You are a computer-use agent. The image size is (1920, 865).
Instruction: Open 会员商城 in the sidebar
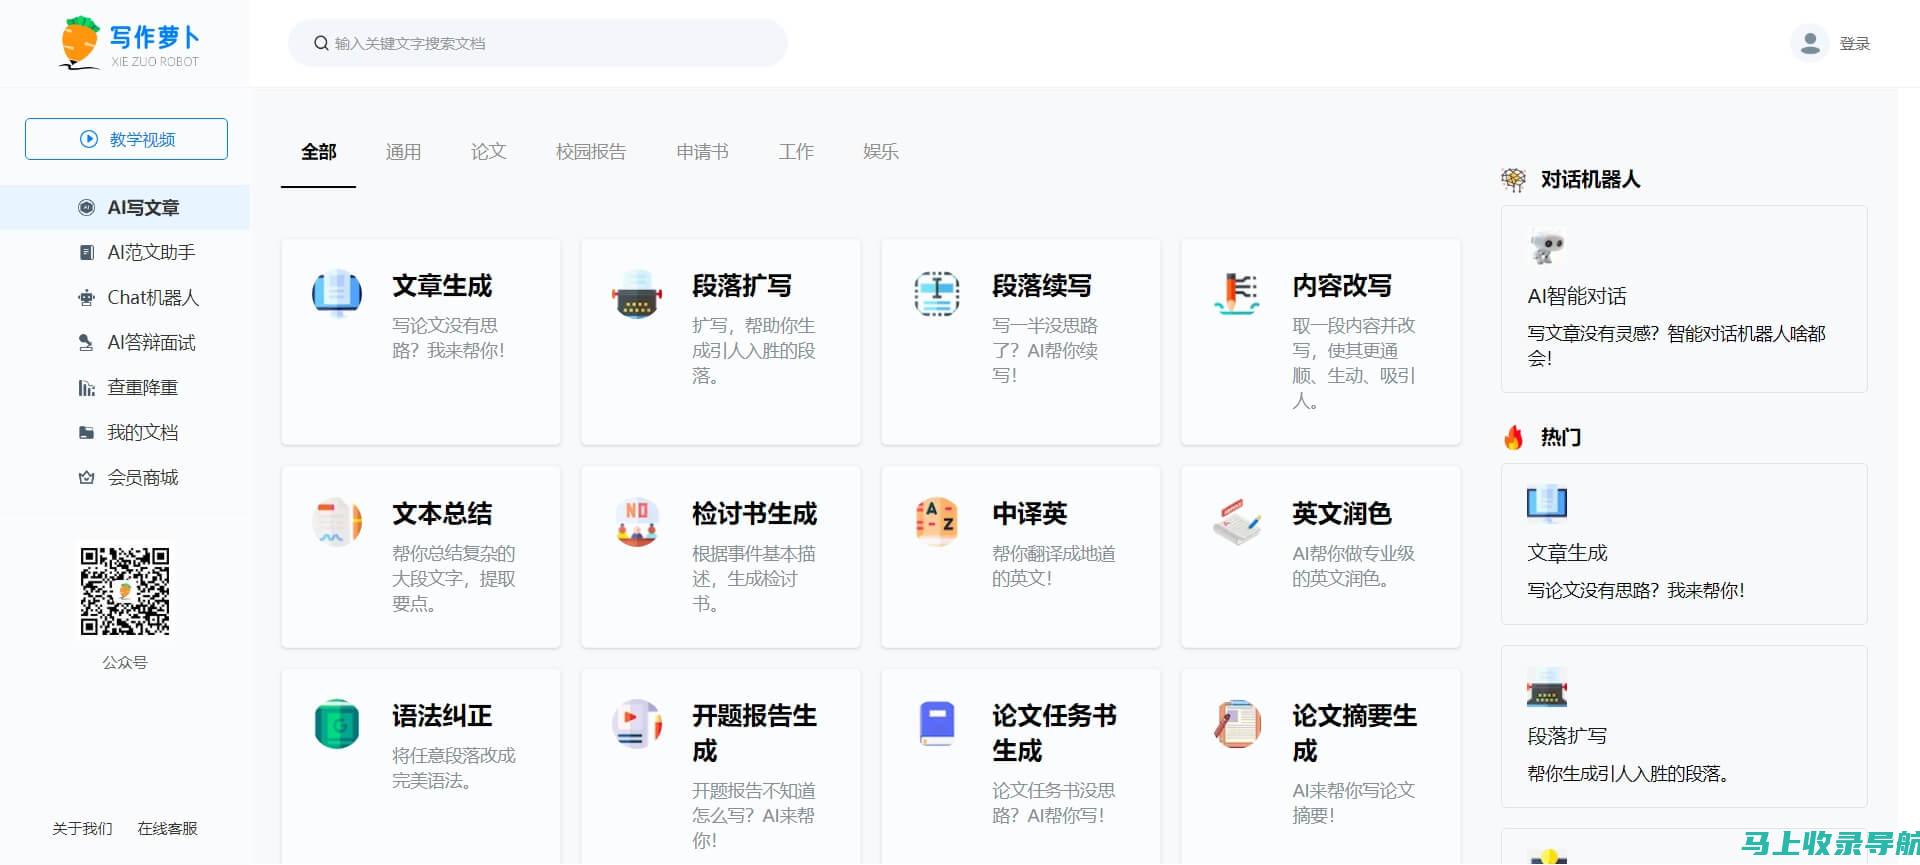point(125,477)
